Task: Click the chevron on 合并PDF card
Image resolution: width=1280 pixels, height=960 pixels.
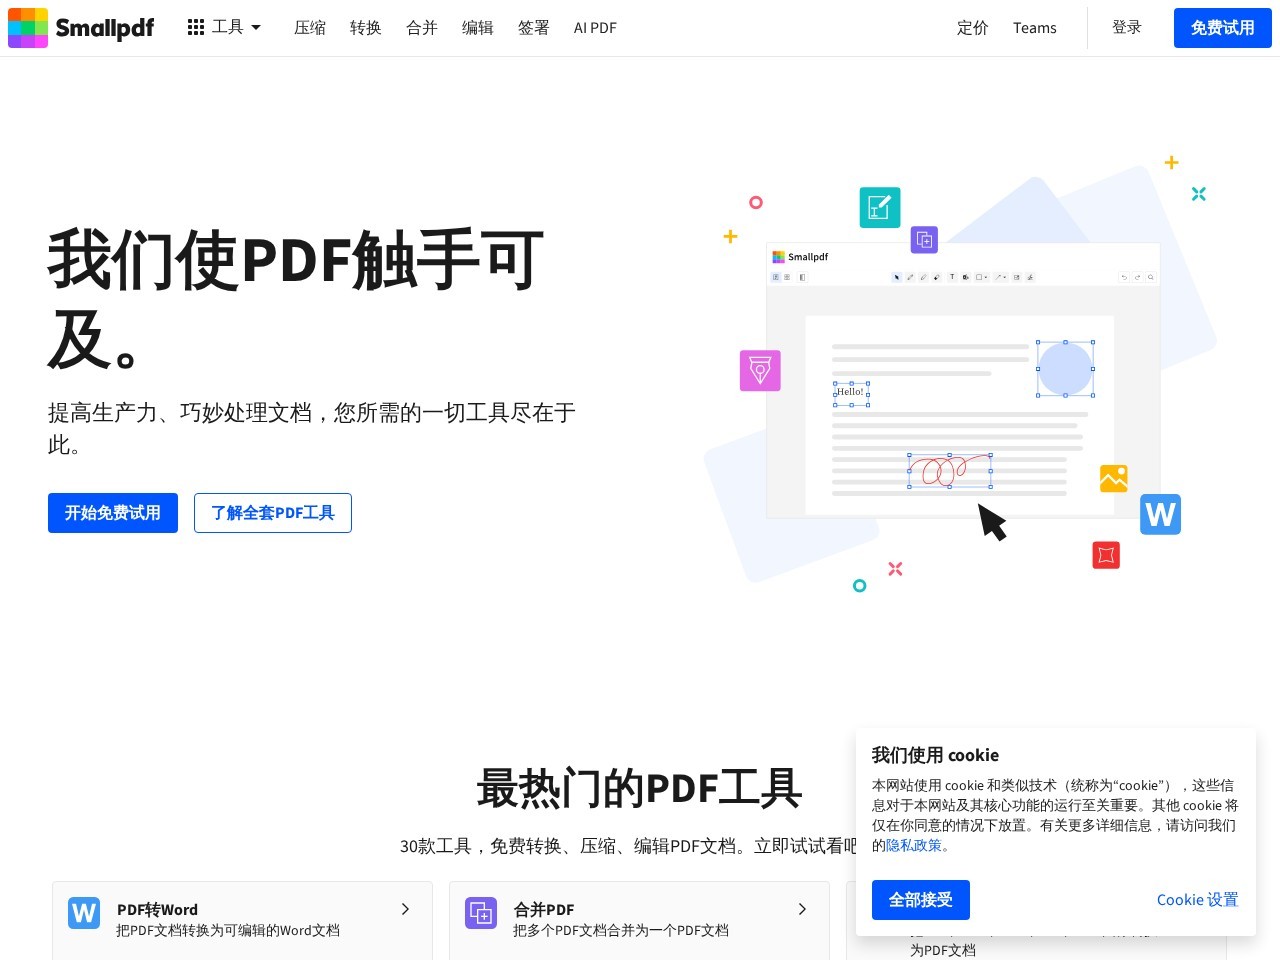Action: pos(802,909)
